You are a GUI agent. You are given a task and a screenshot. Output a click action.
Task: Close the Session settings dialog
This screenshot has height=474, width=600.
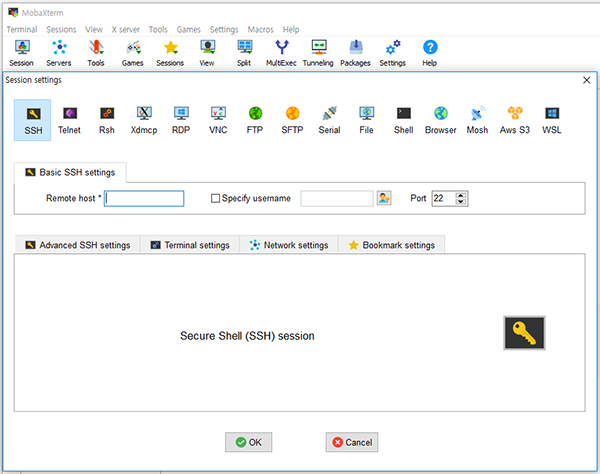coord(587,80)
